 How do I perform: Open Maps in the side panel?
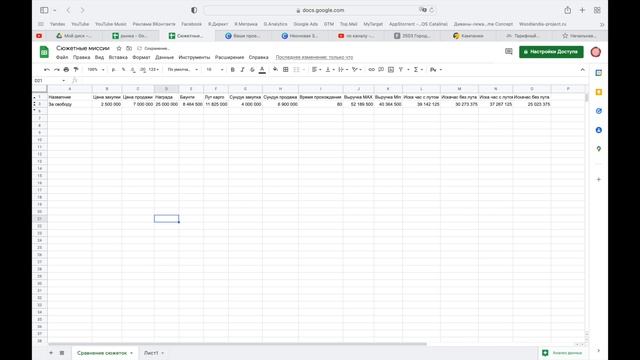tap(599, 149)
